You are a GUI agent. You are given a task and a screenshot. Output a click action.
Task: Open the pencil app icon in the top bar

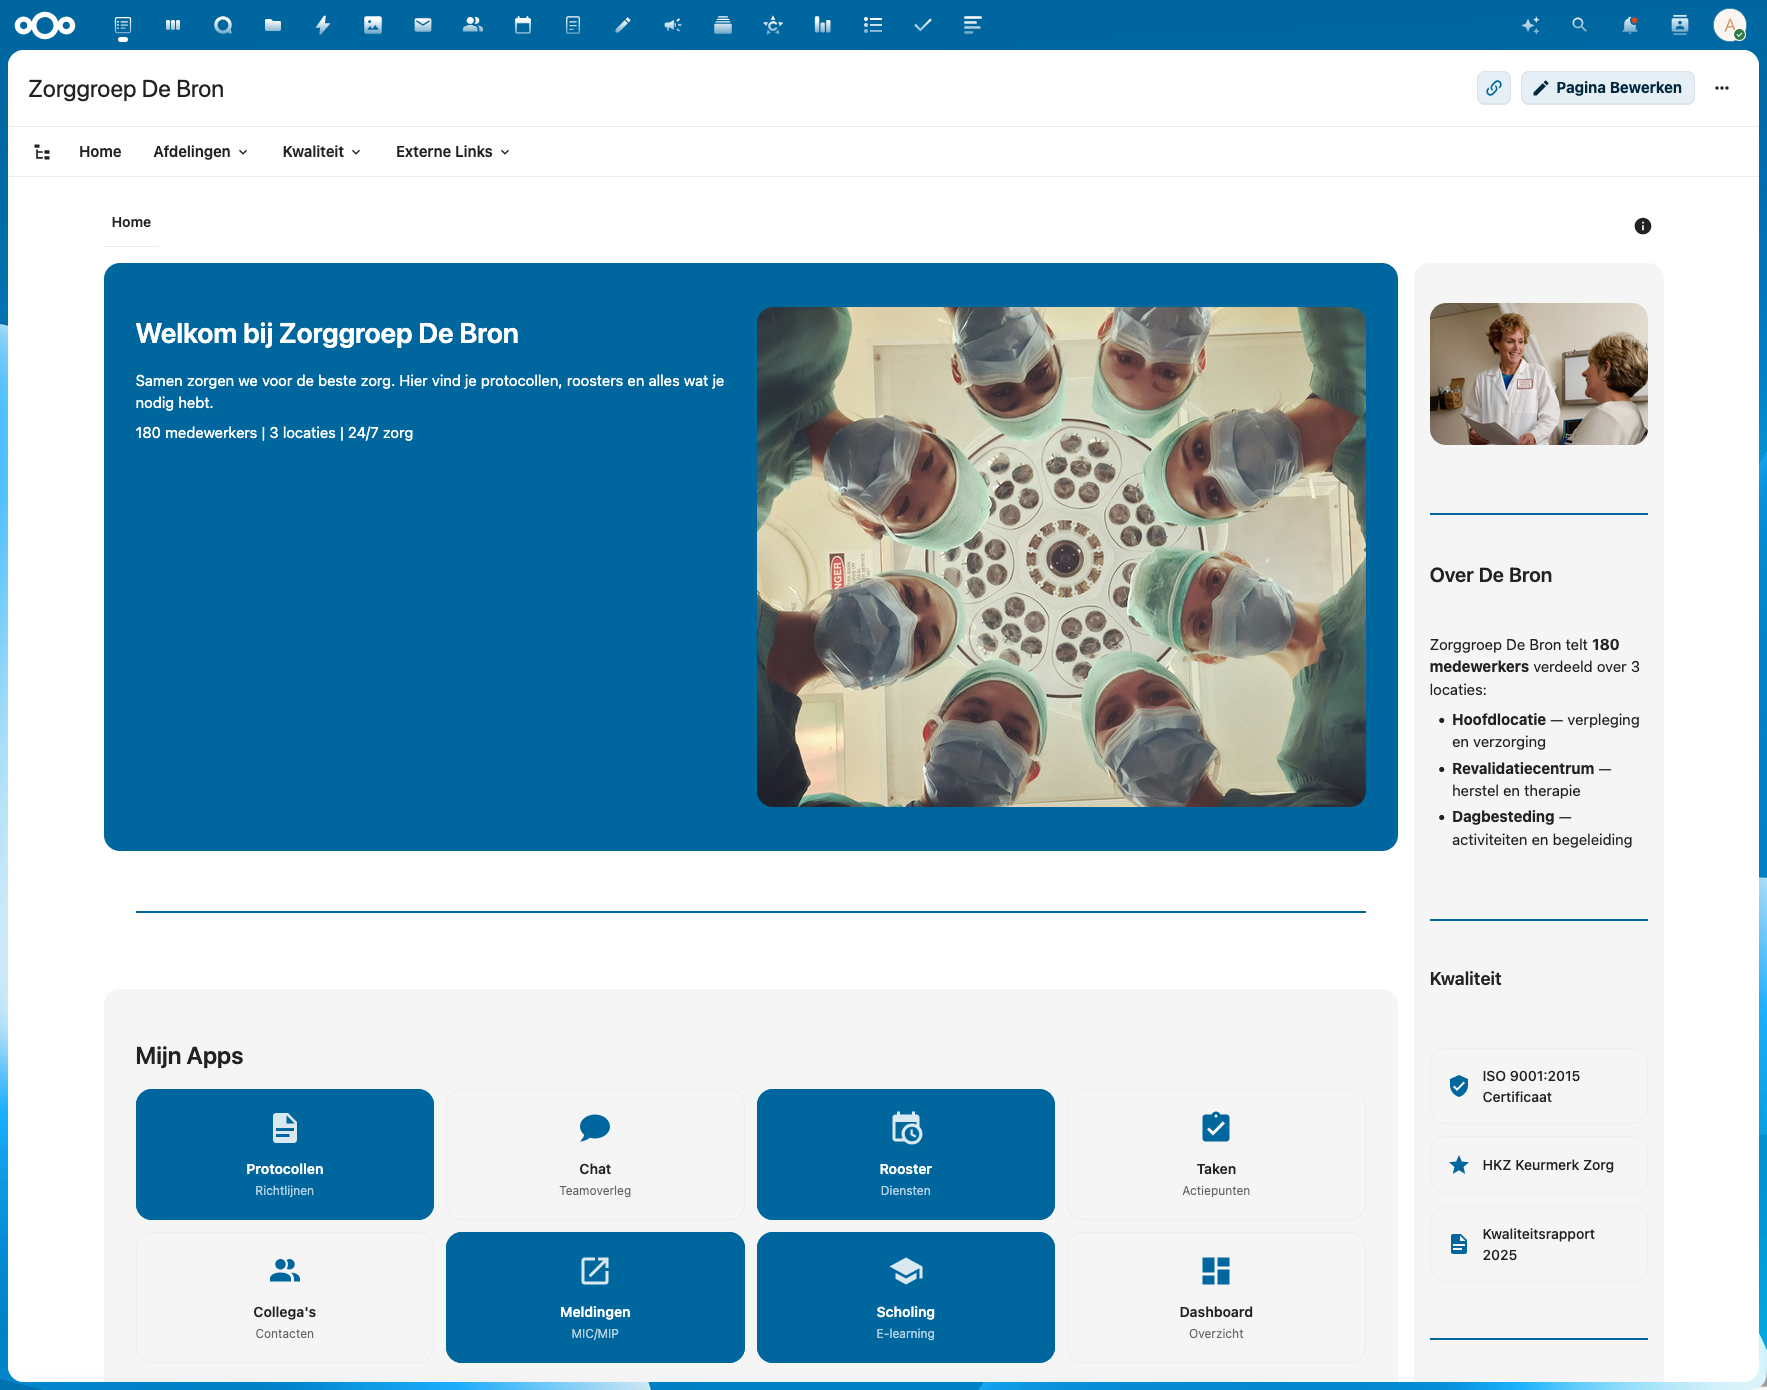click(x=623, y=25)
